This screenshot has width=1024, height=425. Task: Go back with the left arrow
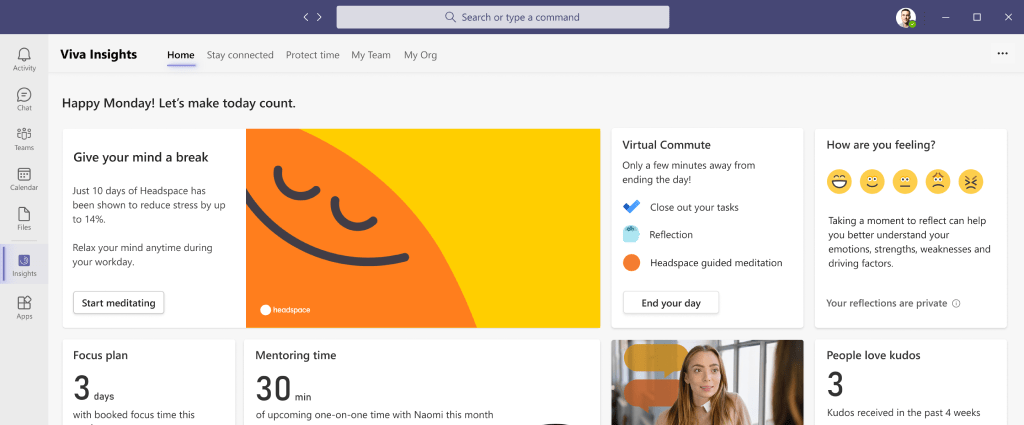(306, 17)
